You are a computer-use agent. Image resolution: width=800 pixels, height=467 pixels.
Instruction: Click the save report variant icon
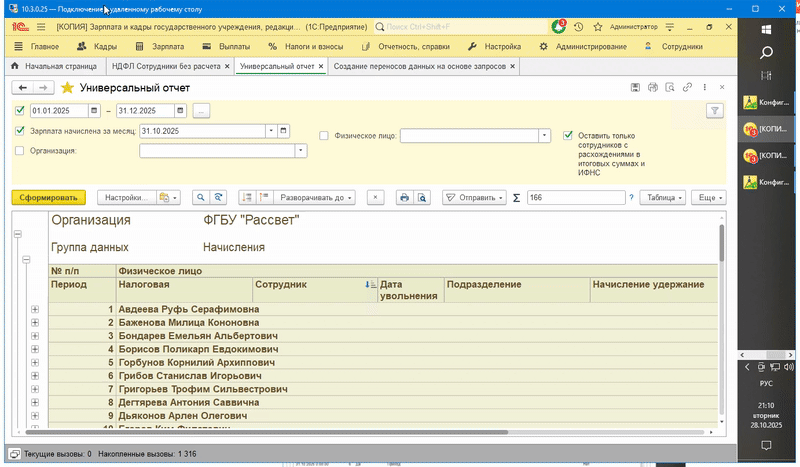[635, 87]
